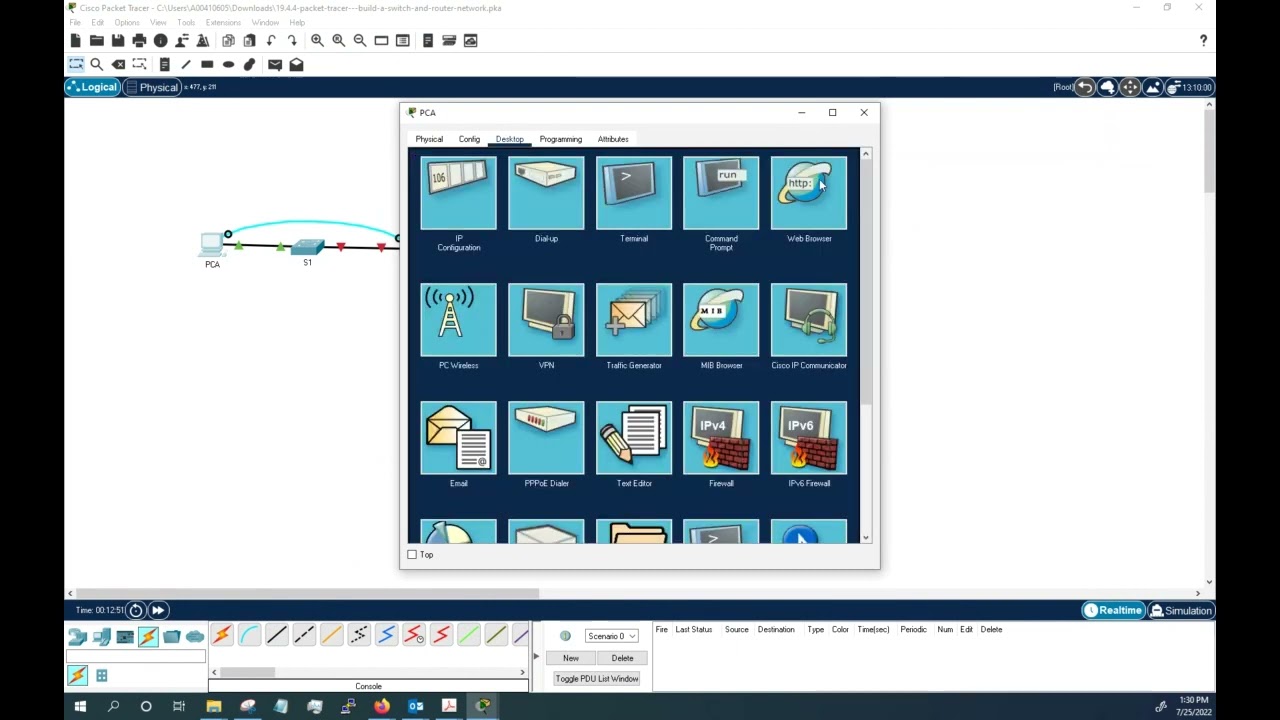The width and height of the screenshot is (1280, 720).
Task: Open the IPv4 Firewall app
Action: [721, 438]
